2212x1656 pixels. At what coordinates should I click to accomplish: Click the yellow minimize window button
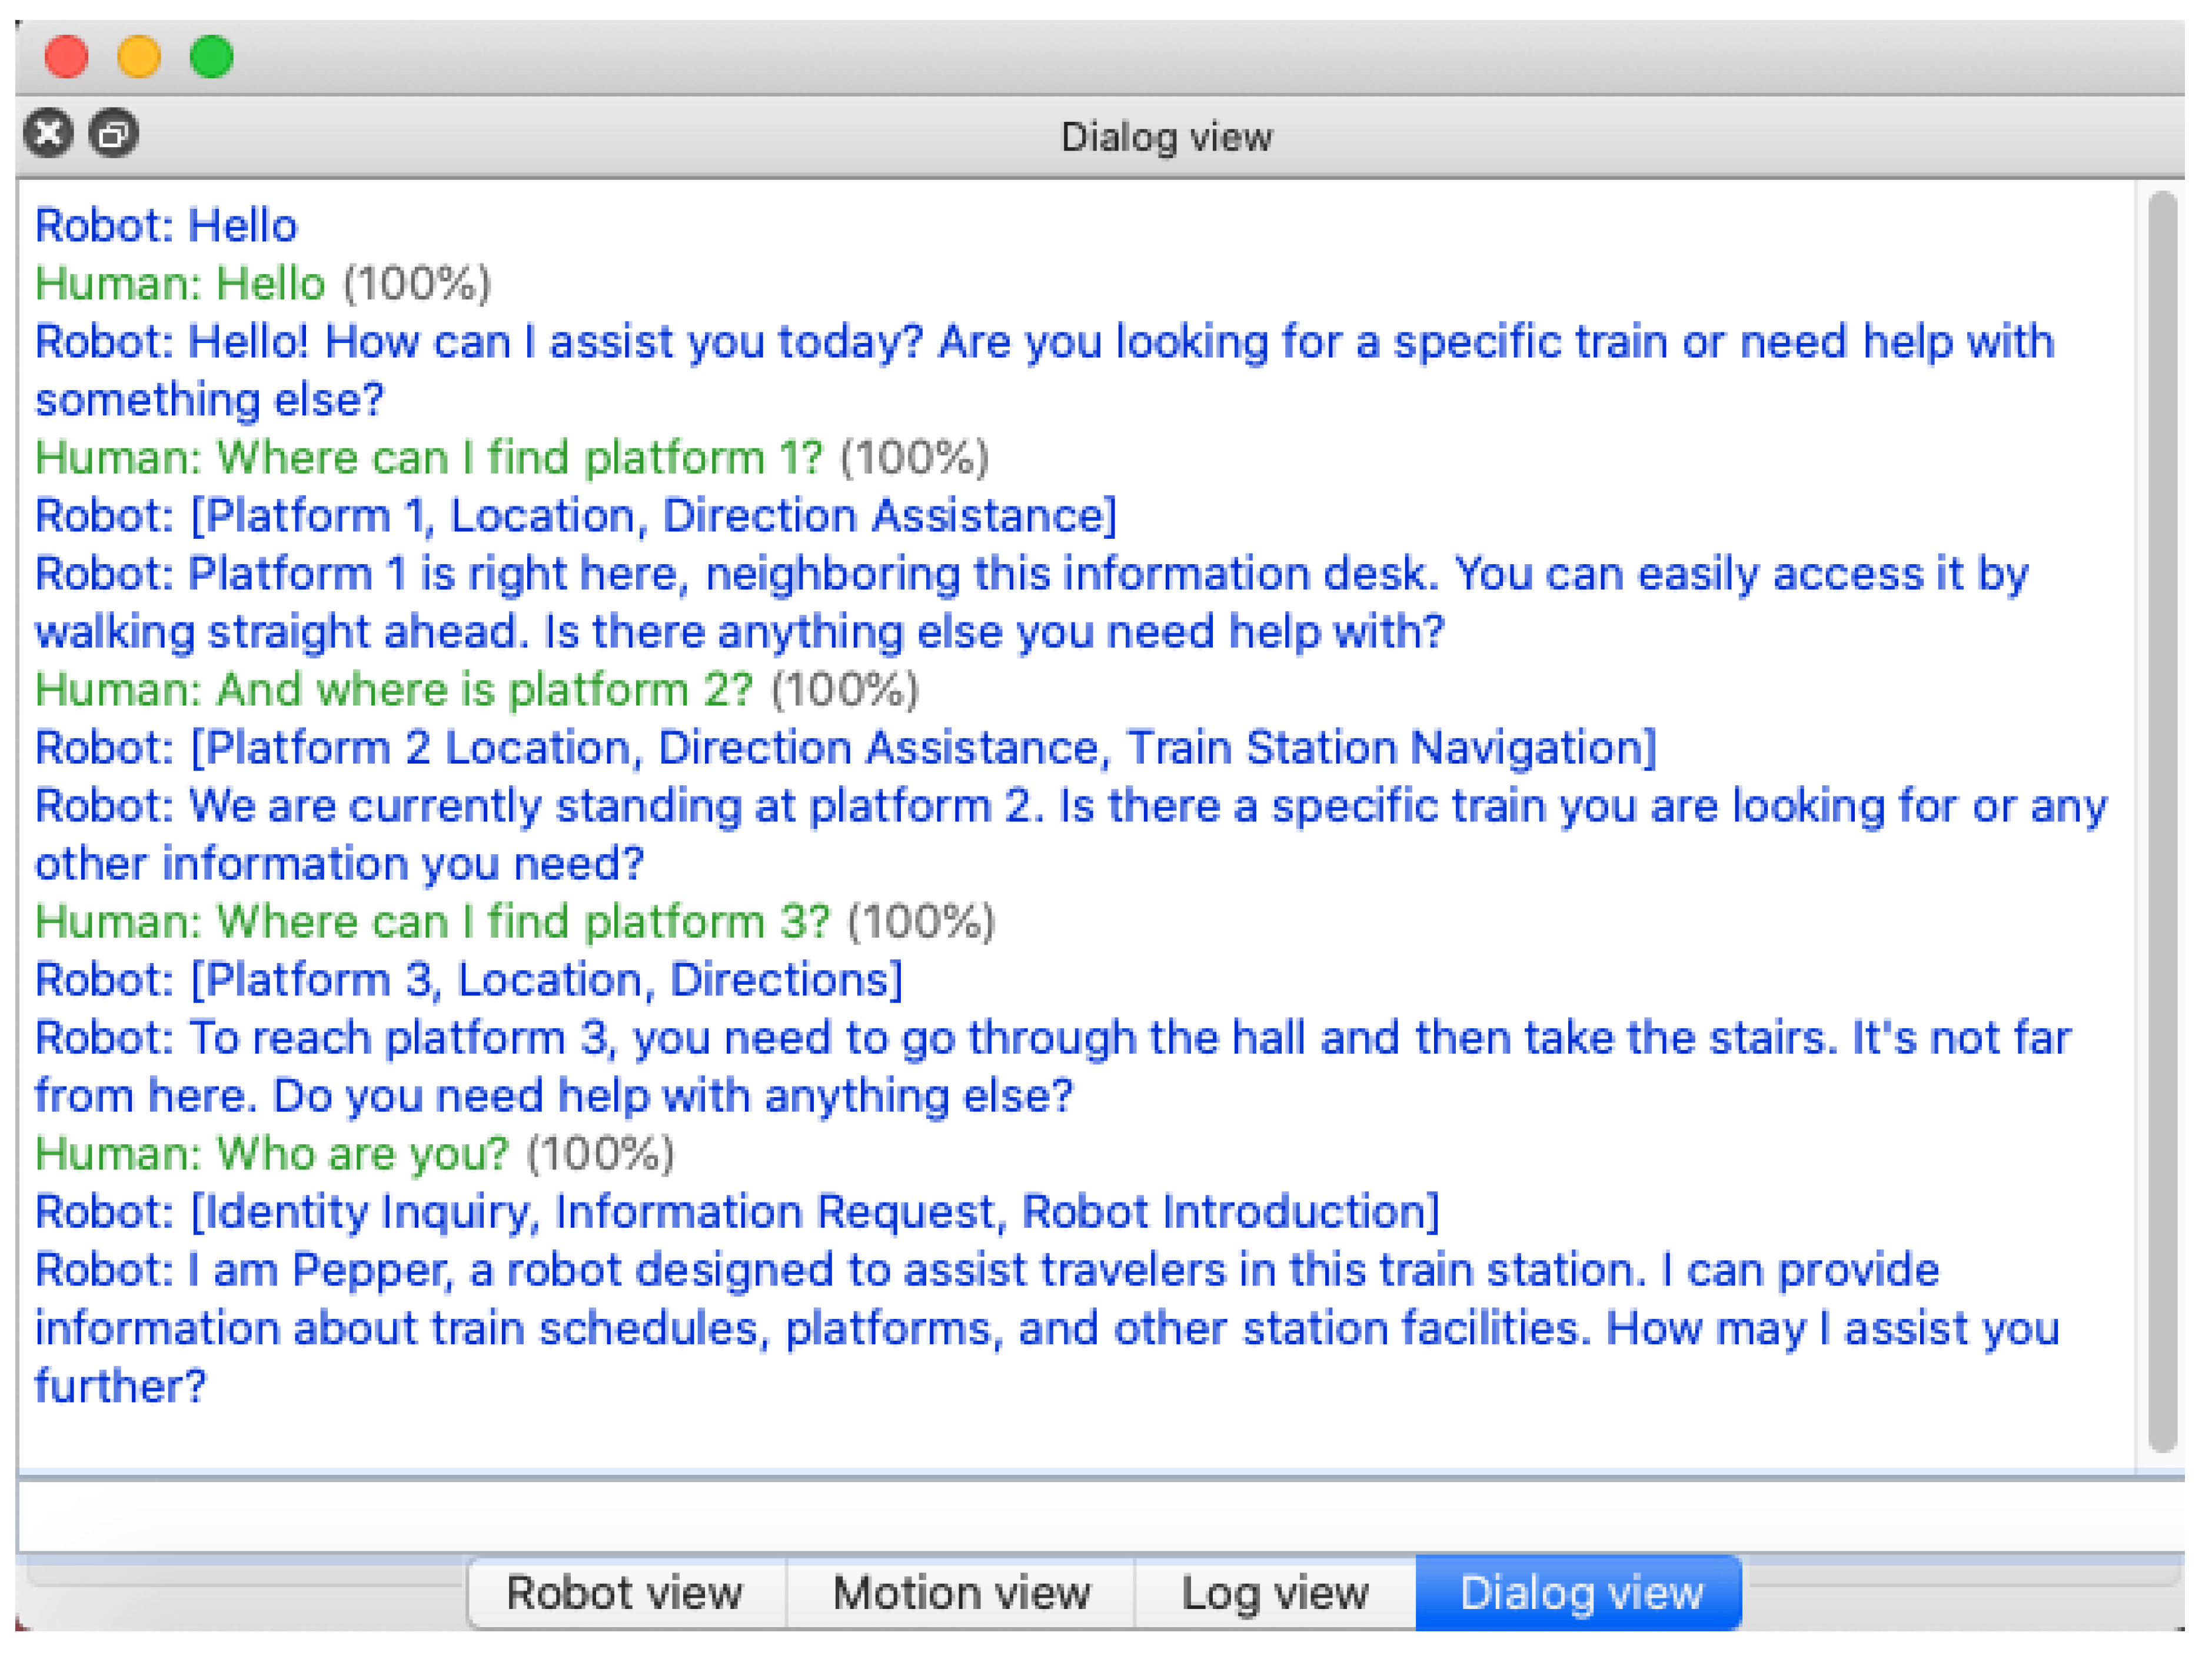[139, 56]
